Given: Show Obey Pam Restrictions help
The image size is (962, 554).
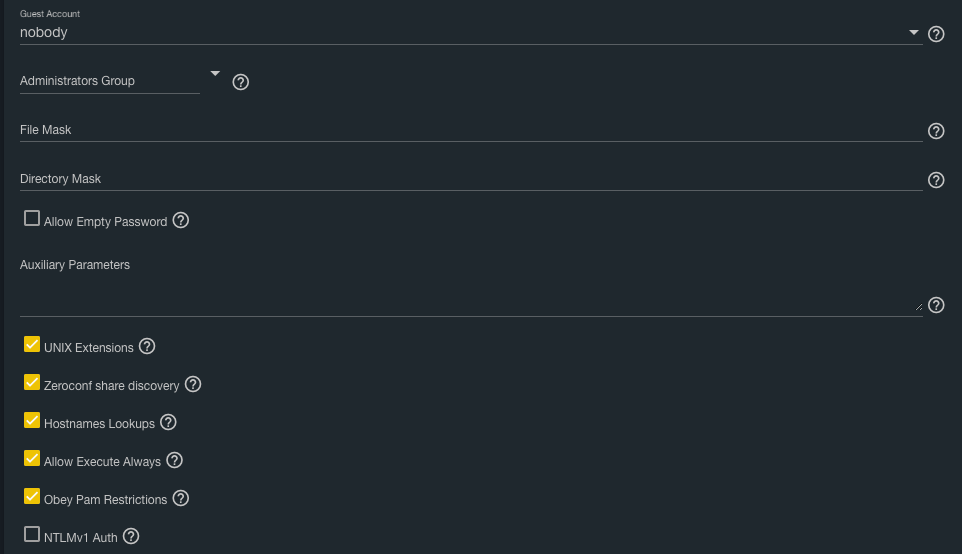Looking at the screenshot, I should [x=181, y=498].
